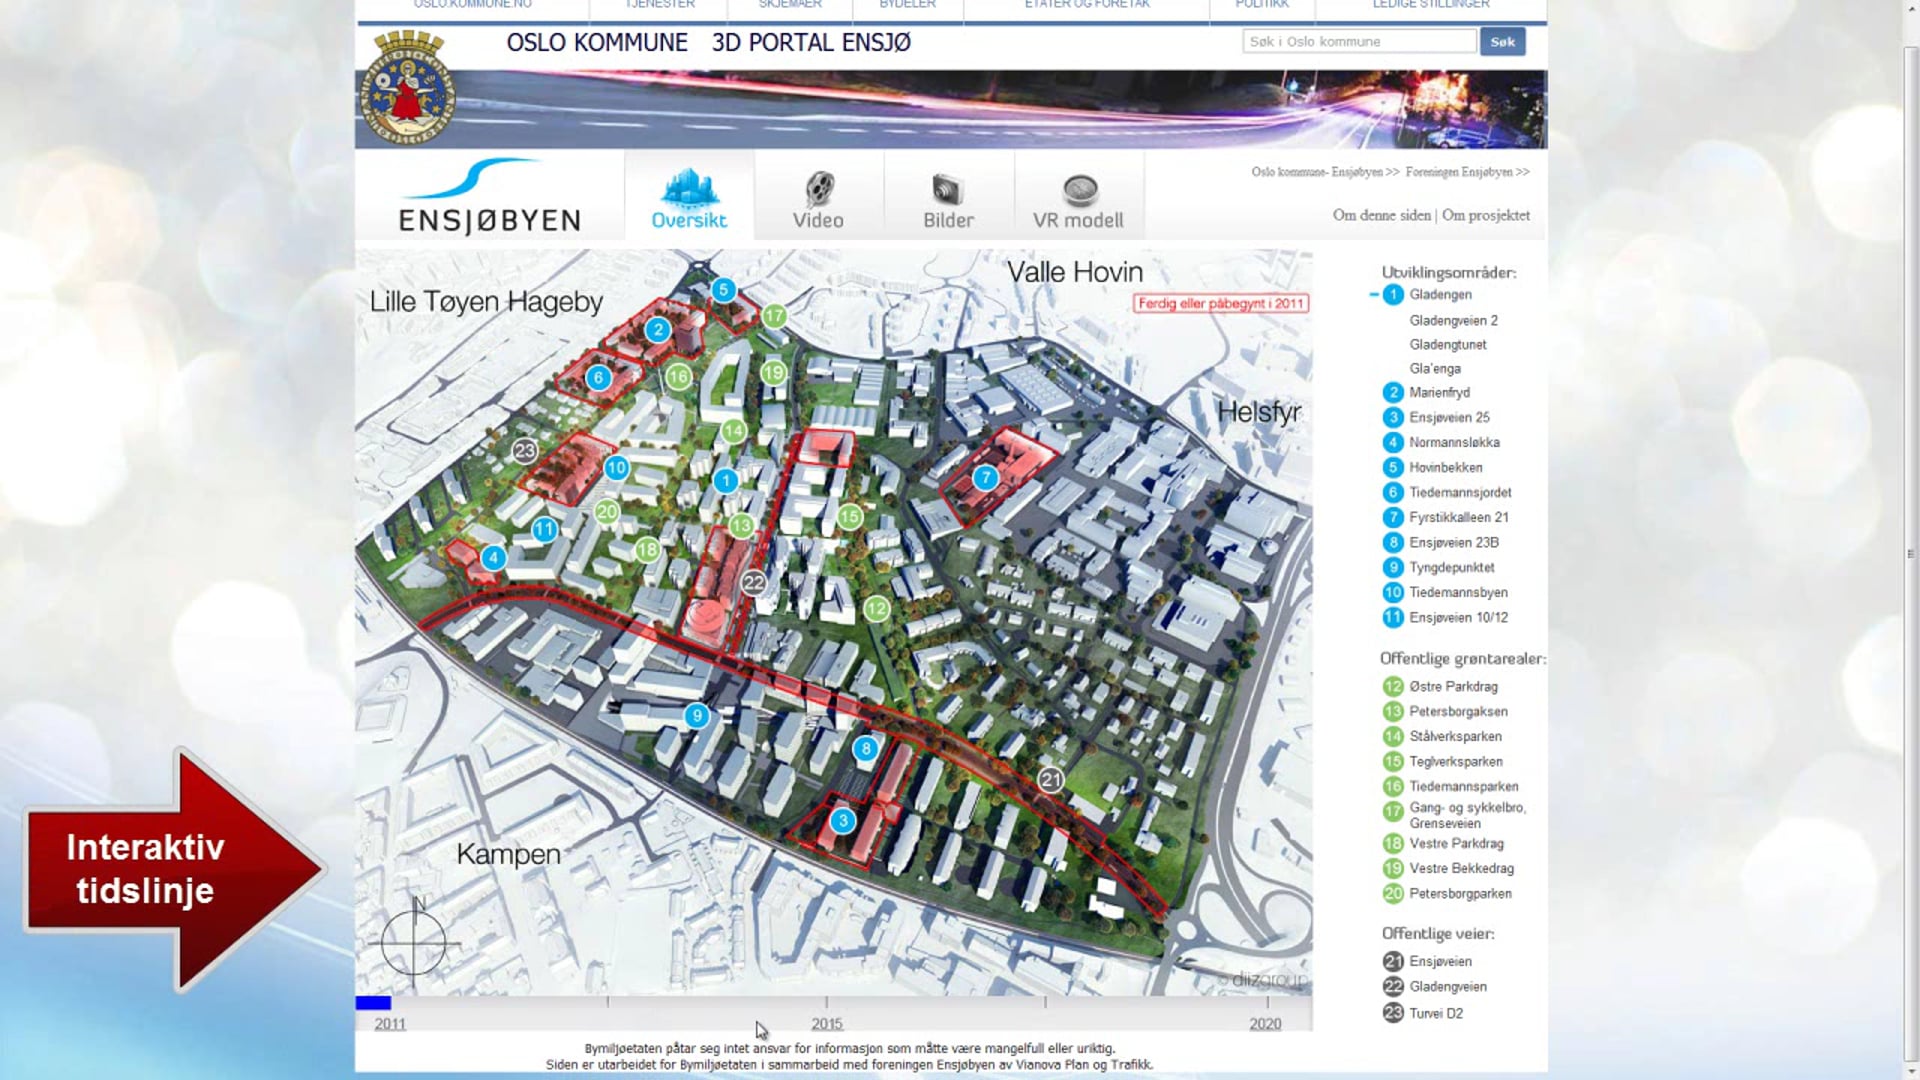Click the Ensjøbyen logo
This screenshot has height=1080, width=1920.
[489, 197]
